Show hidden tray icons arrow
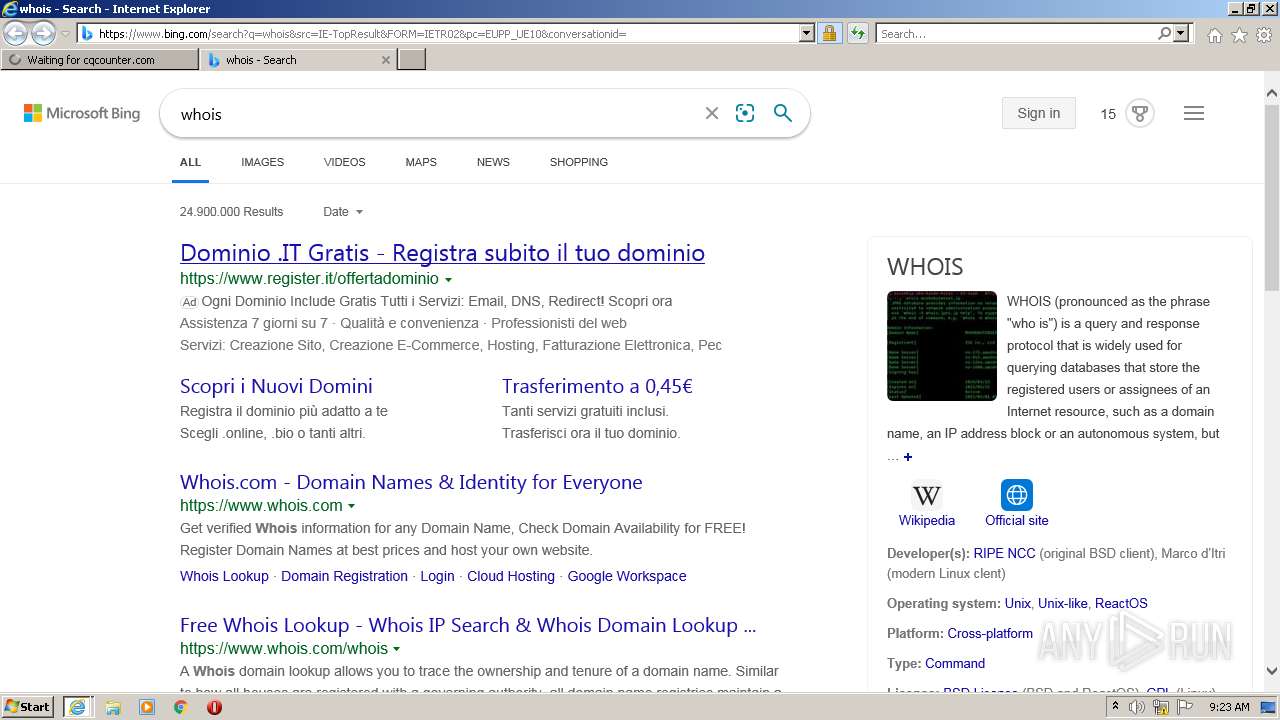1280x720 pixels. 1117,707
